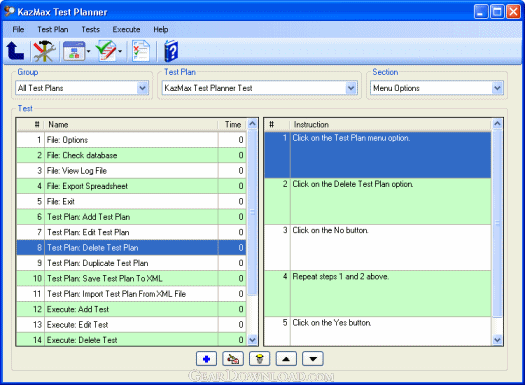
Task: Click the blue plus add button
Action: point(206,359)
